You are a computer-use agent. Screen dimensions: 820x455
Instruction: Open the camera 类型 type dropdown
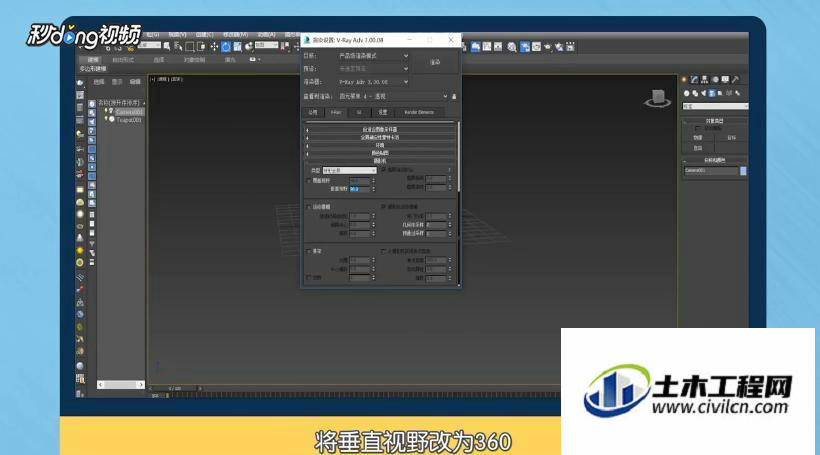[x=349, y=170]
